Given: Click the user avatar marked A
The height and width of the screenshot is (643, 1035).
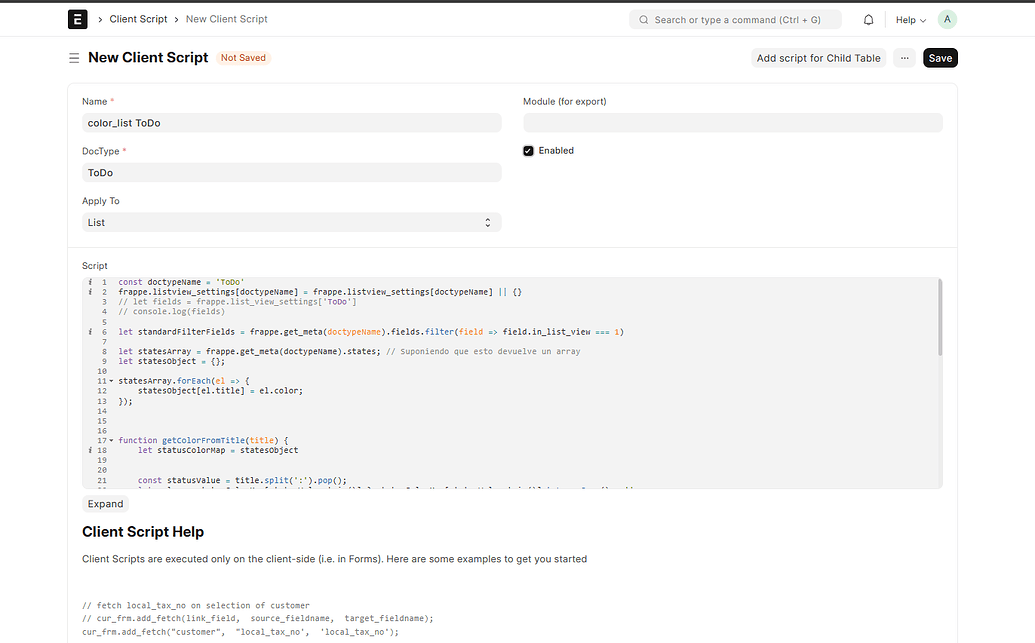Looking at the screenshot, I should (x=946, y=19).
